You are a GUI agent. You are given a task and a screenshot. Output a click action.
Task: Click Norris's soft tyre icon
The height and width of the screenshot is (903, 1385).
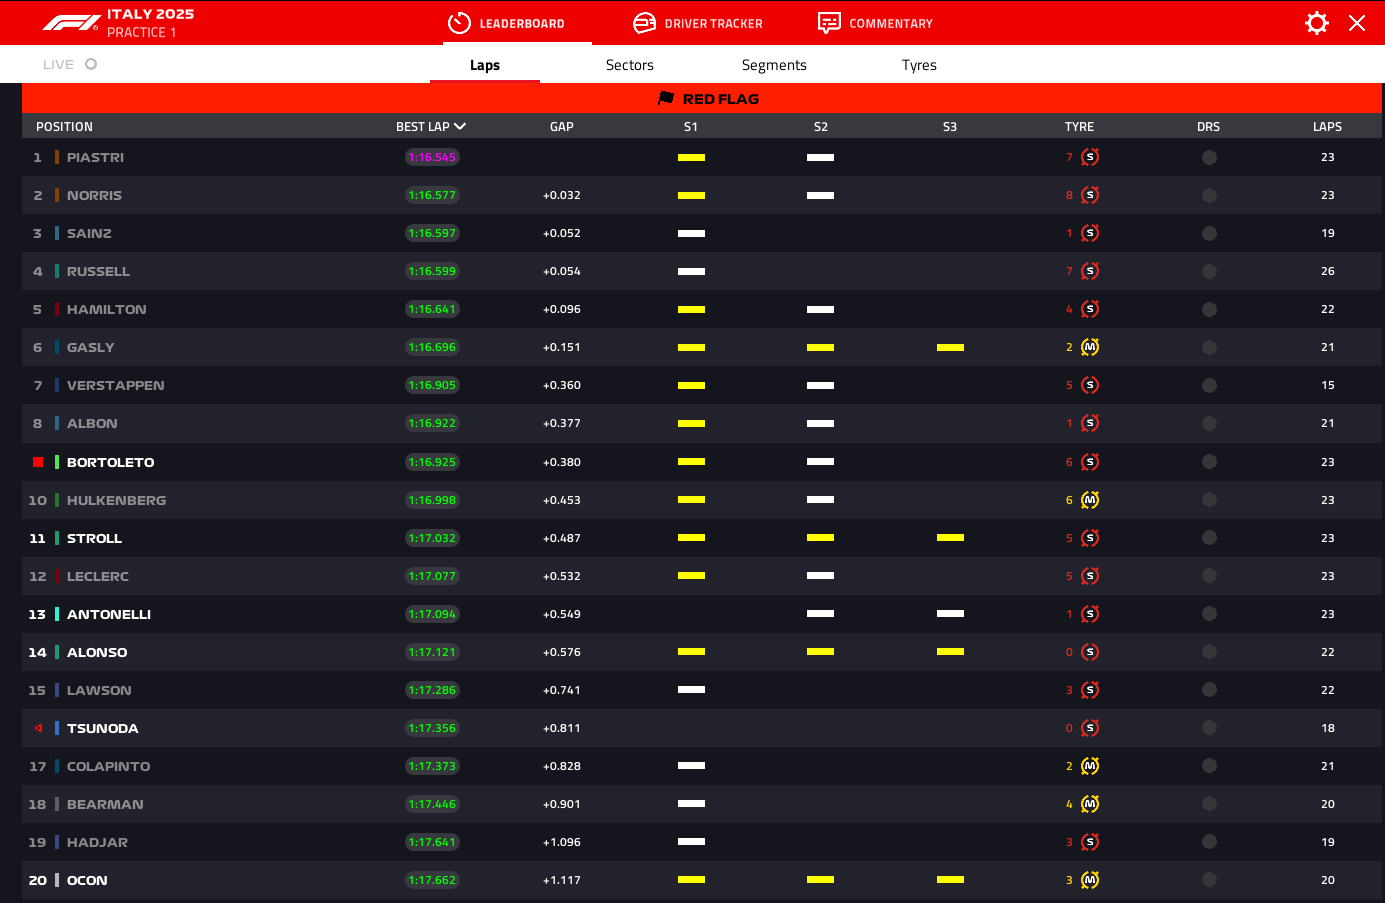click(1090, 195)
